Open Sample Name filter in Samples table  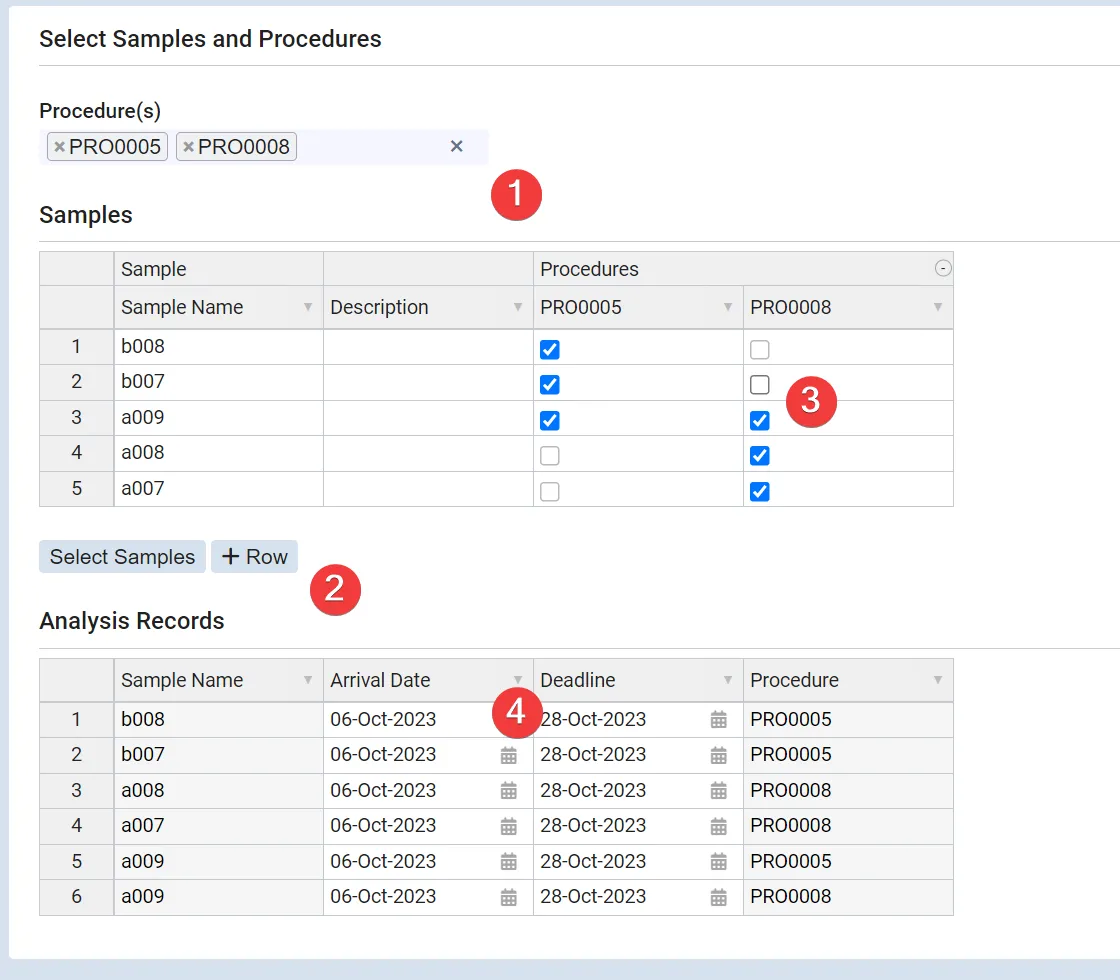(x=308, y=308)
